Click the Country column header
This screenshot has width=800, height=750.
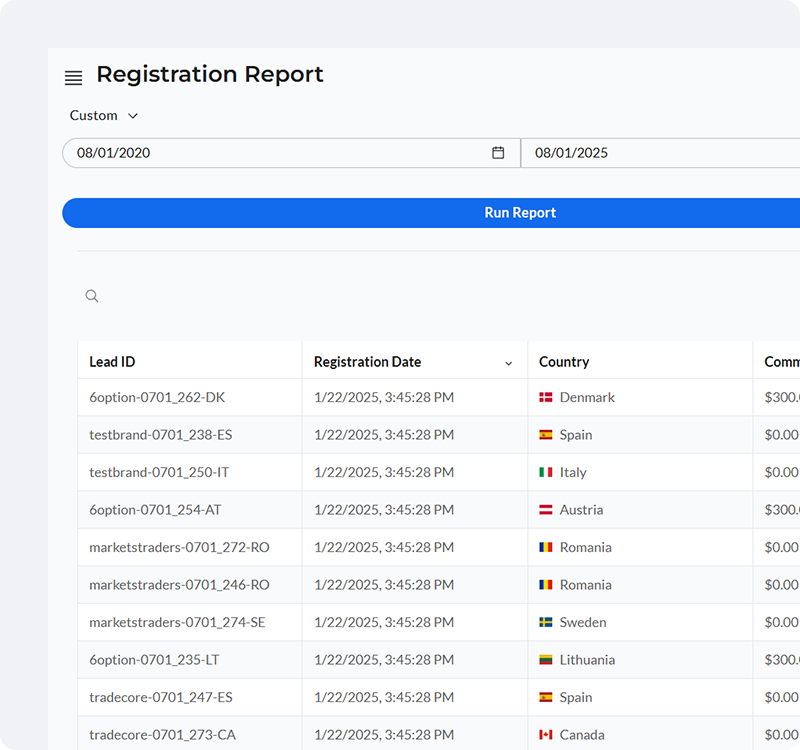564,362
